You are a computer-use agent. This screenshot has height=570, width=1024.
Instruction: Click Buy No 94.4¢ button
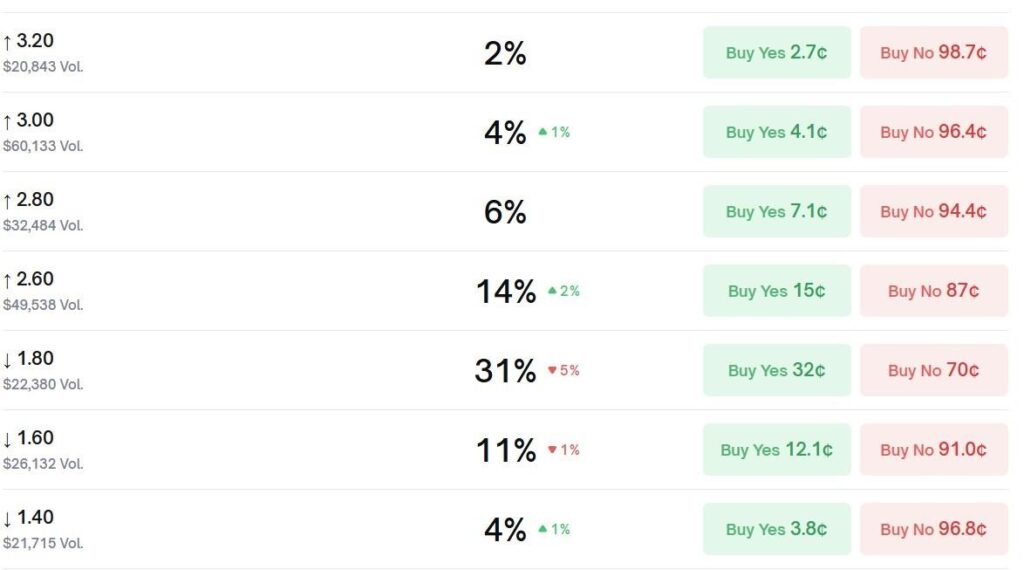tap(933, 212)
